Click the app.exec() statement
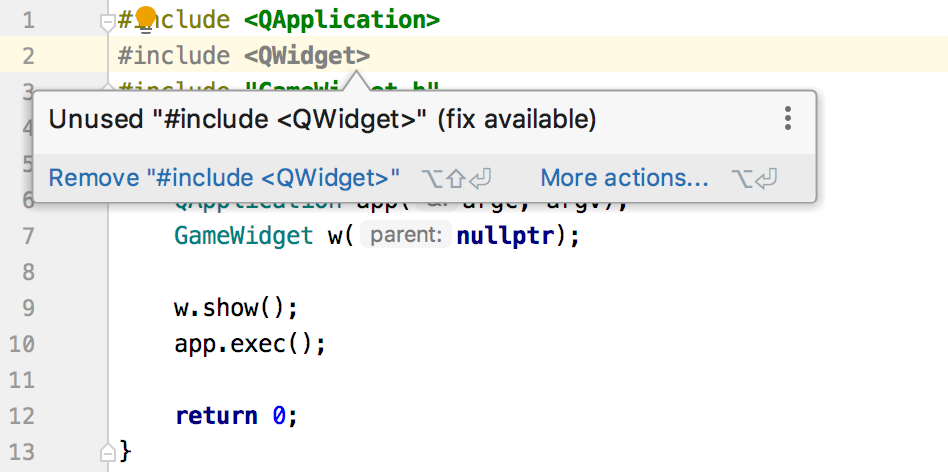948x472 pixels. (250, 344)
